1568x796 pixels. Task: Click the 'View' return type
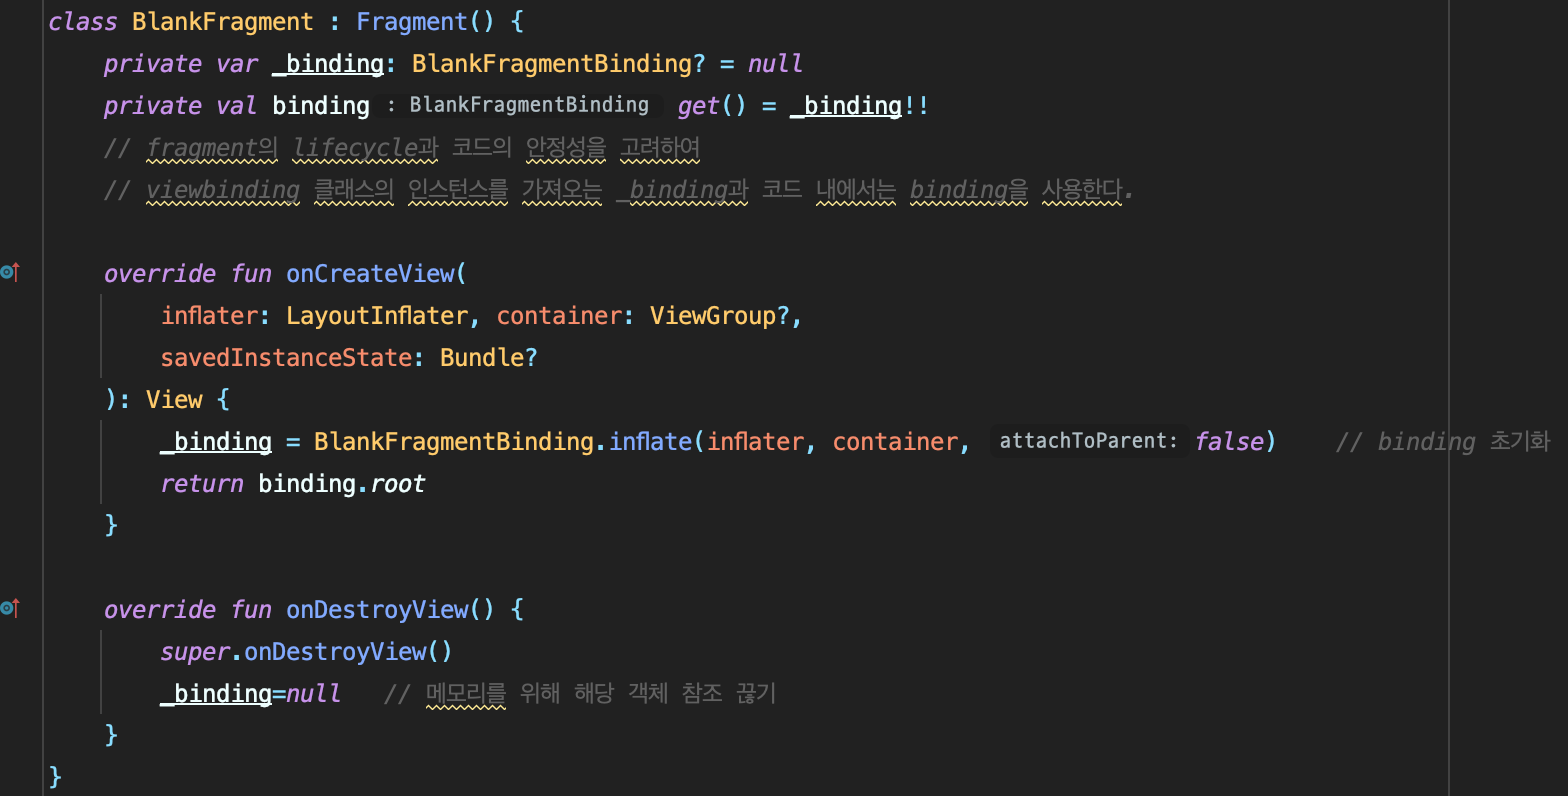point(174,400)
